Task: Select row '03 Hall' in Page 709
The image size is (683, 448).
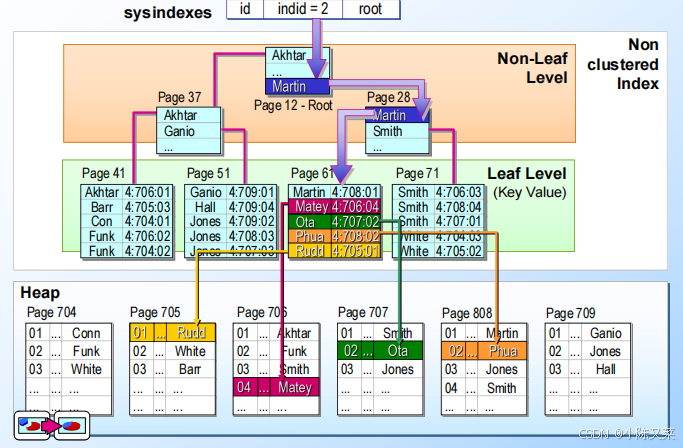Action: (588, 369)
